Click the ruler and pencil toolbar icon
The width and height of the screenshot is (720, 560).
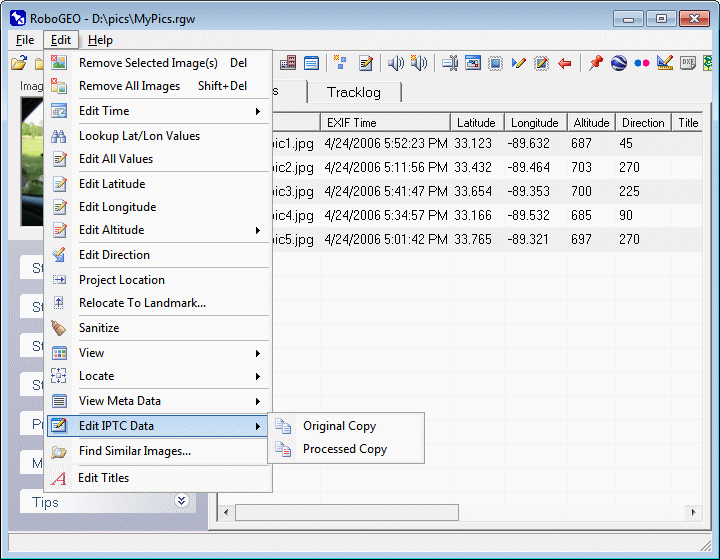click(x=665, y=63)
